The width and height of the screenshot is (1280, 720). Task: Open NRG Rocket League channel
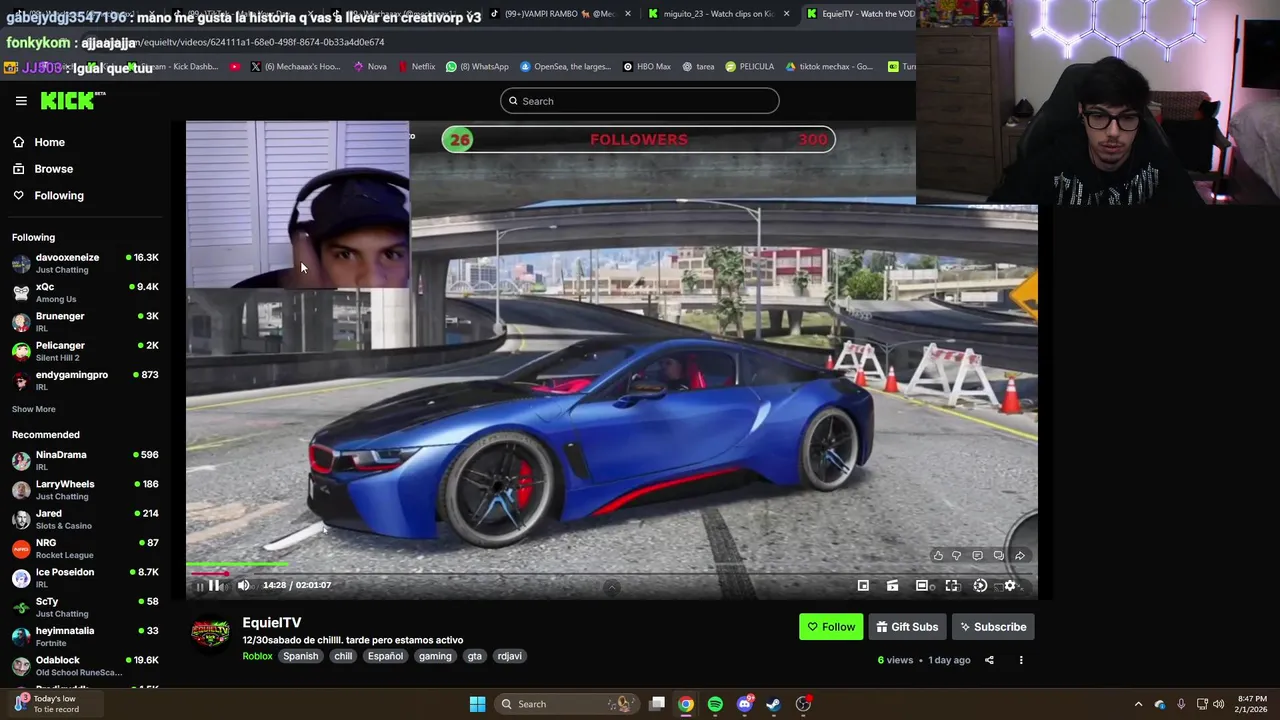click(x=85, y=548)
